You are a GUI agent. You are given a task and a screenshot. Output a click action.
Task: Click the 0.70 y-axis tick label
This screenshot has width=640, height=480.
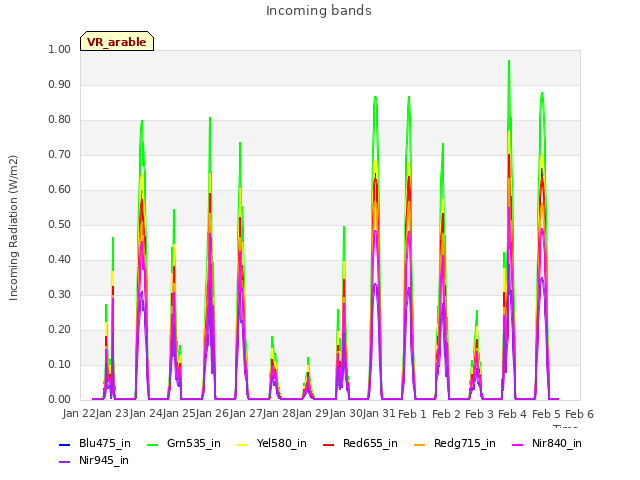point(60,155)
